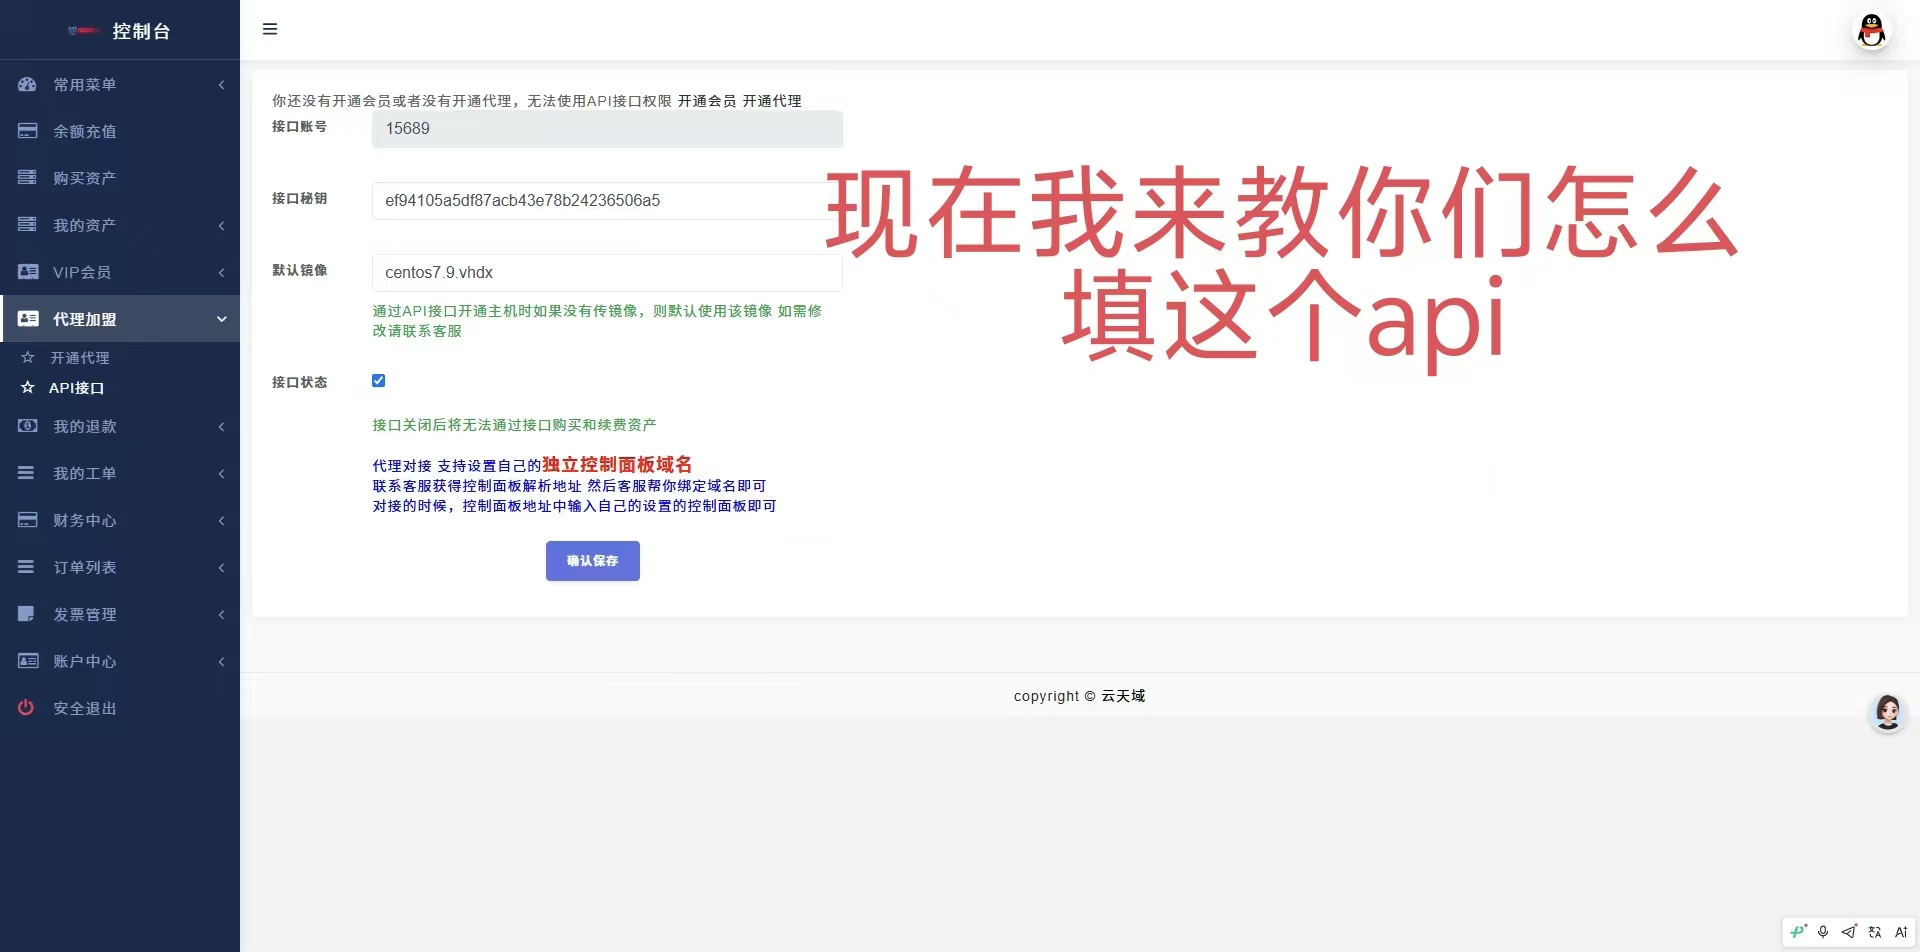This screenshot has height=952, width=1920.
Task: Open the QQ penguin avatar profile
Action: click(x=1872, y=30)
